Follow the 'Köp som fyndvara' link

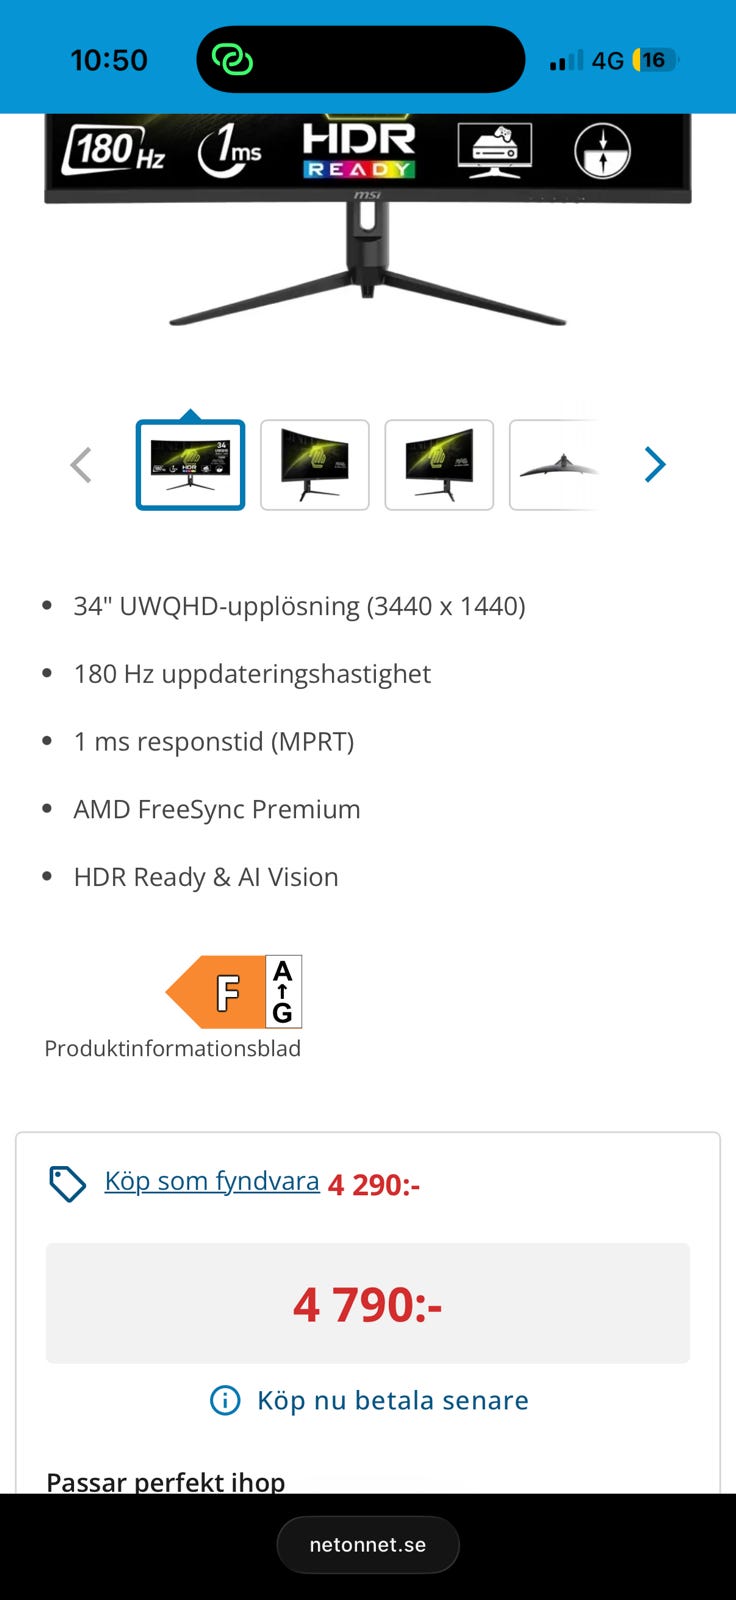point(212,1181)
